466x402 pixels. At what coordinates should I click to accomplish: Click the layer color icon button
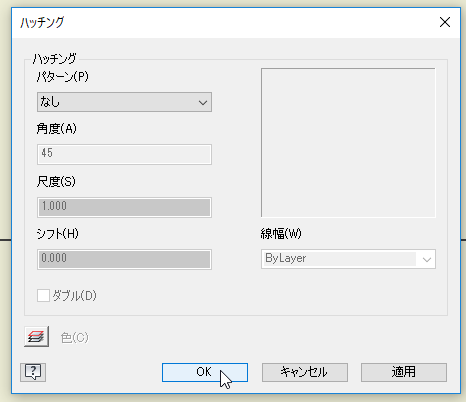37,336
